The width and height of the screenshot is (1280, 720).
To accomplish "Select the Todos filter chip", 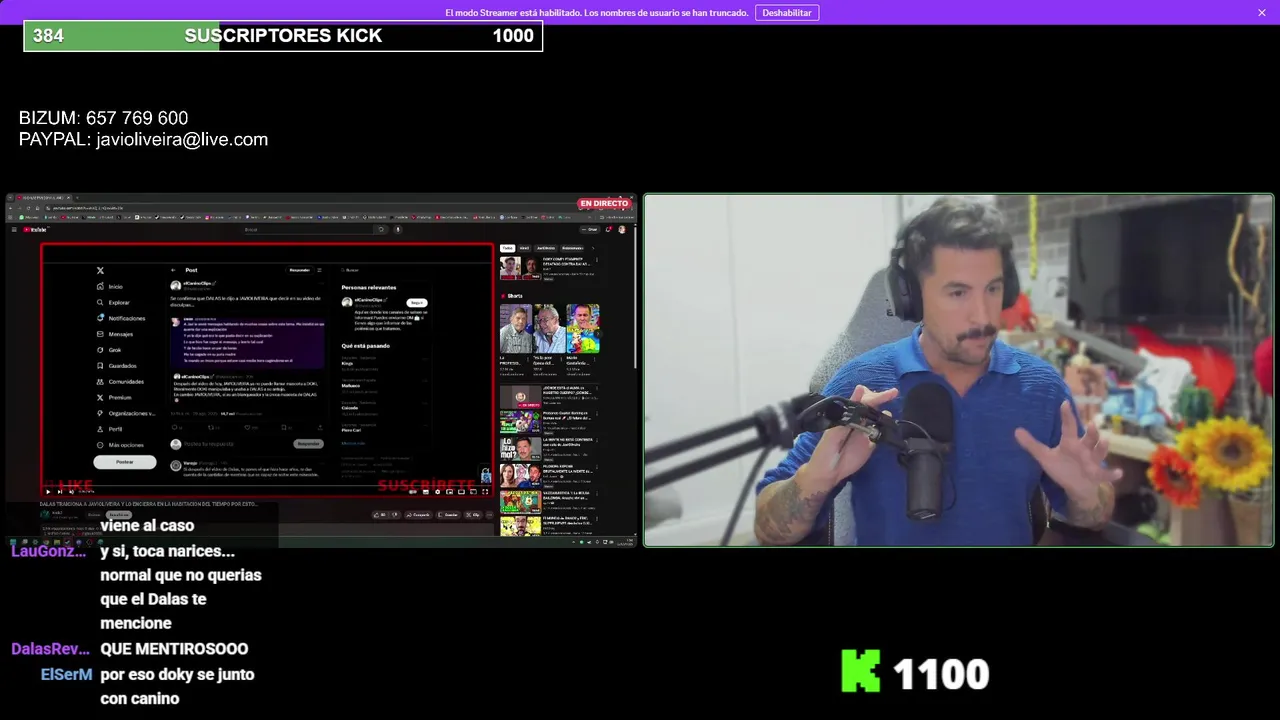I will coord(508,248).
